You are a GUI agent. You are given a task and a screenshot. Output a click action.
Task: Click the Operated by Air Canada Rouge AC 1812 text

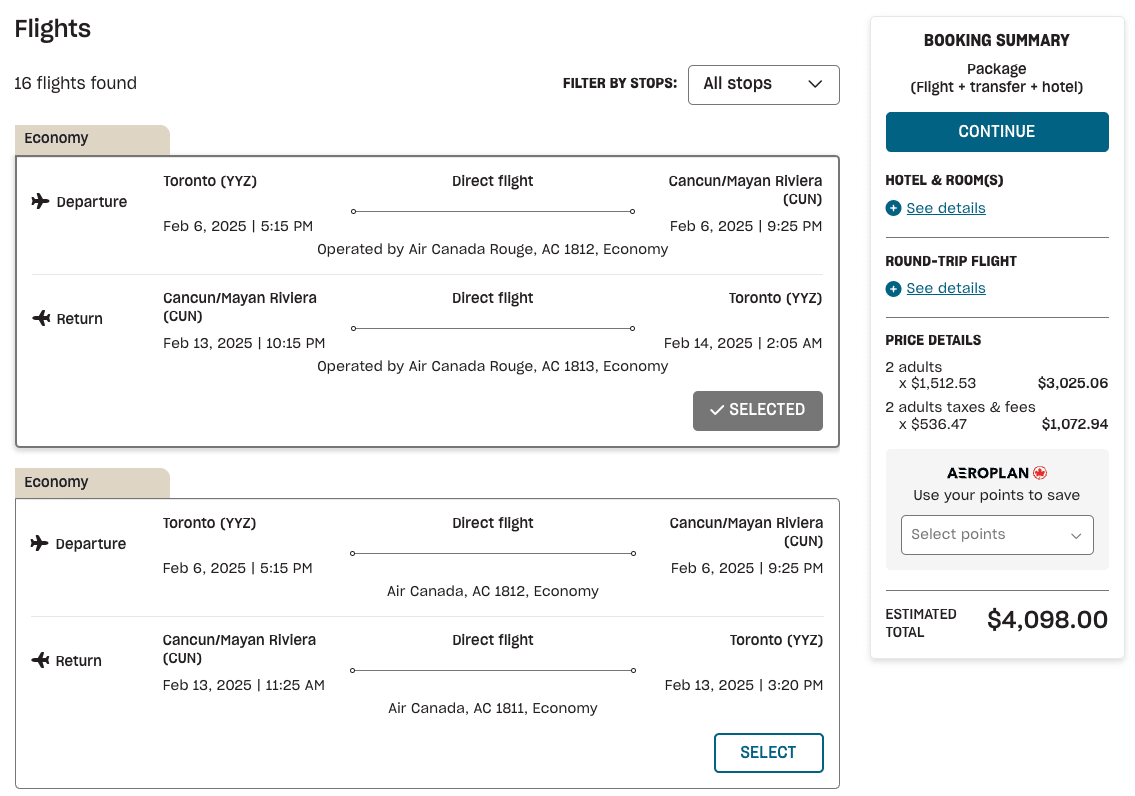[492, 249]
